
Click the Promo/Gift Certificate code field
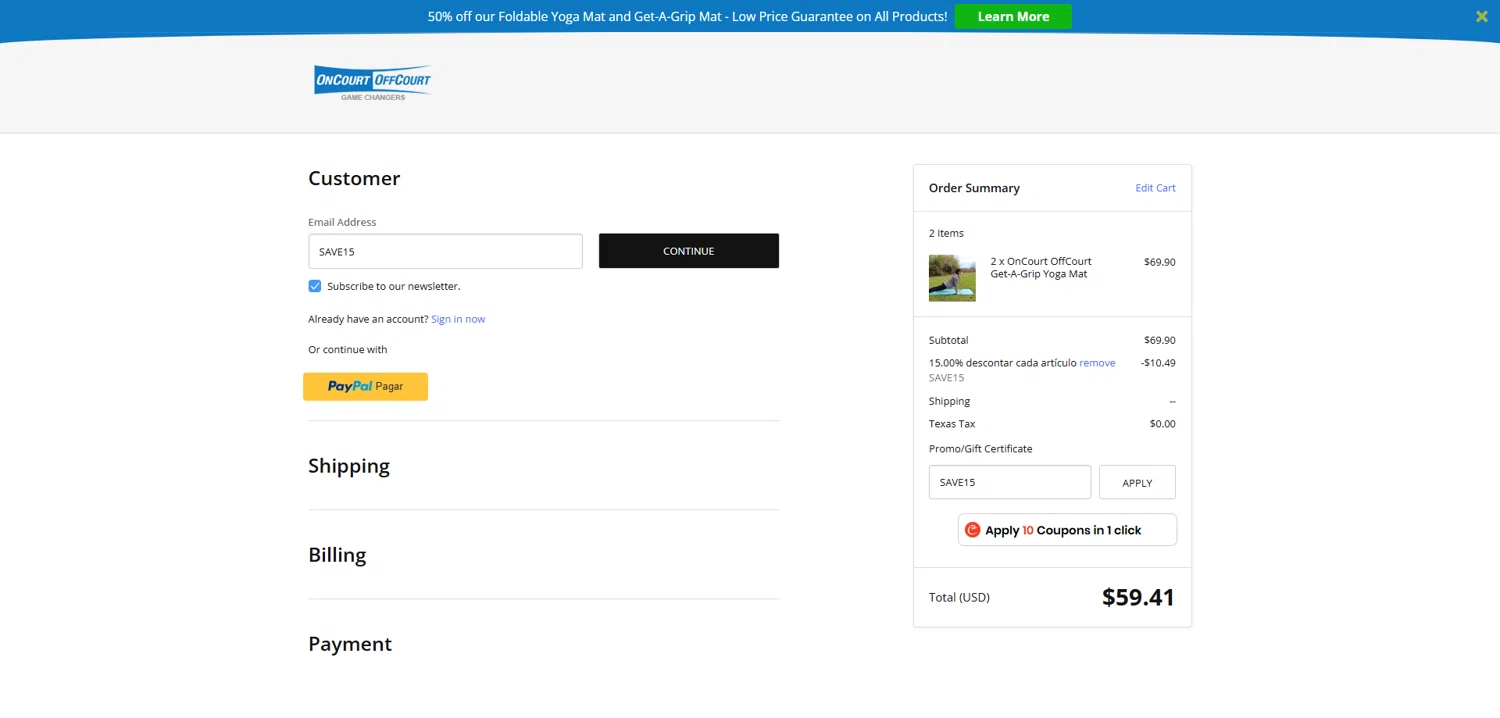tap(1010, 482)
